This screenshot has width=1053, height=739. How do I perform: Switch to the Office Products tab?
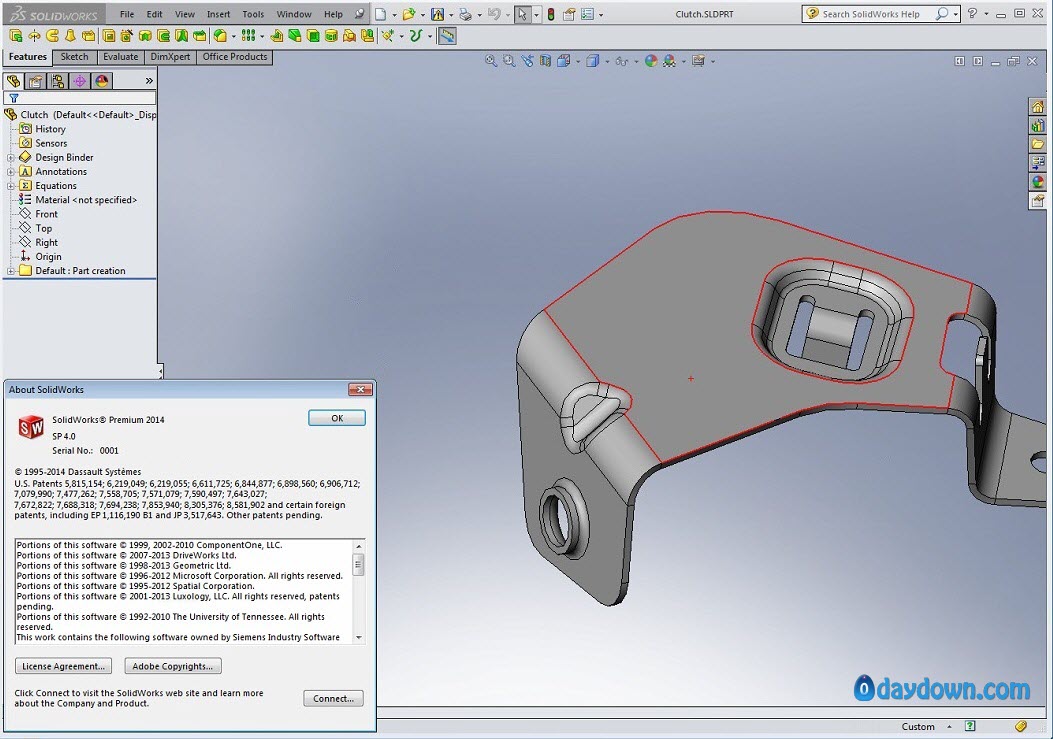[x=235, y=57]
